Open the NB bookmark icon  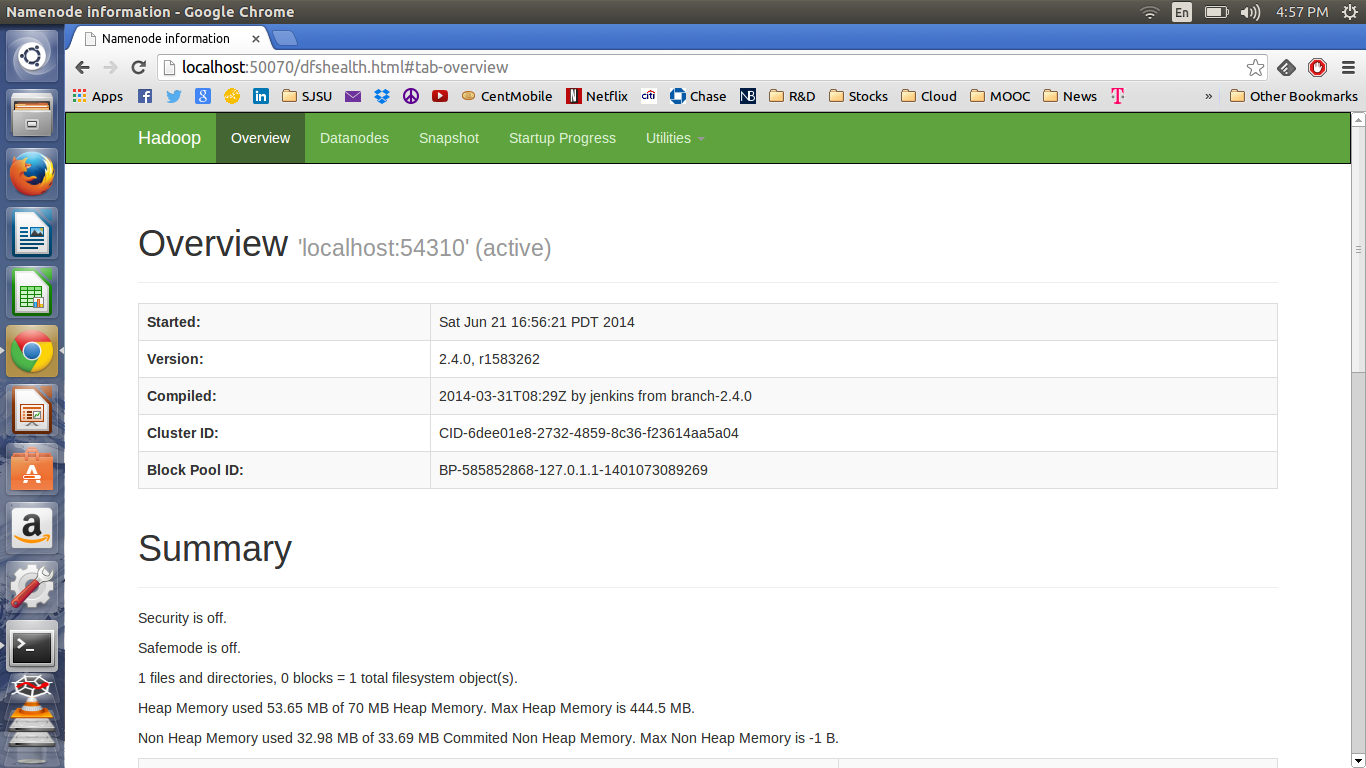[748, 96]
